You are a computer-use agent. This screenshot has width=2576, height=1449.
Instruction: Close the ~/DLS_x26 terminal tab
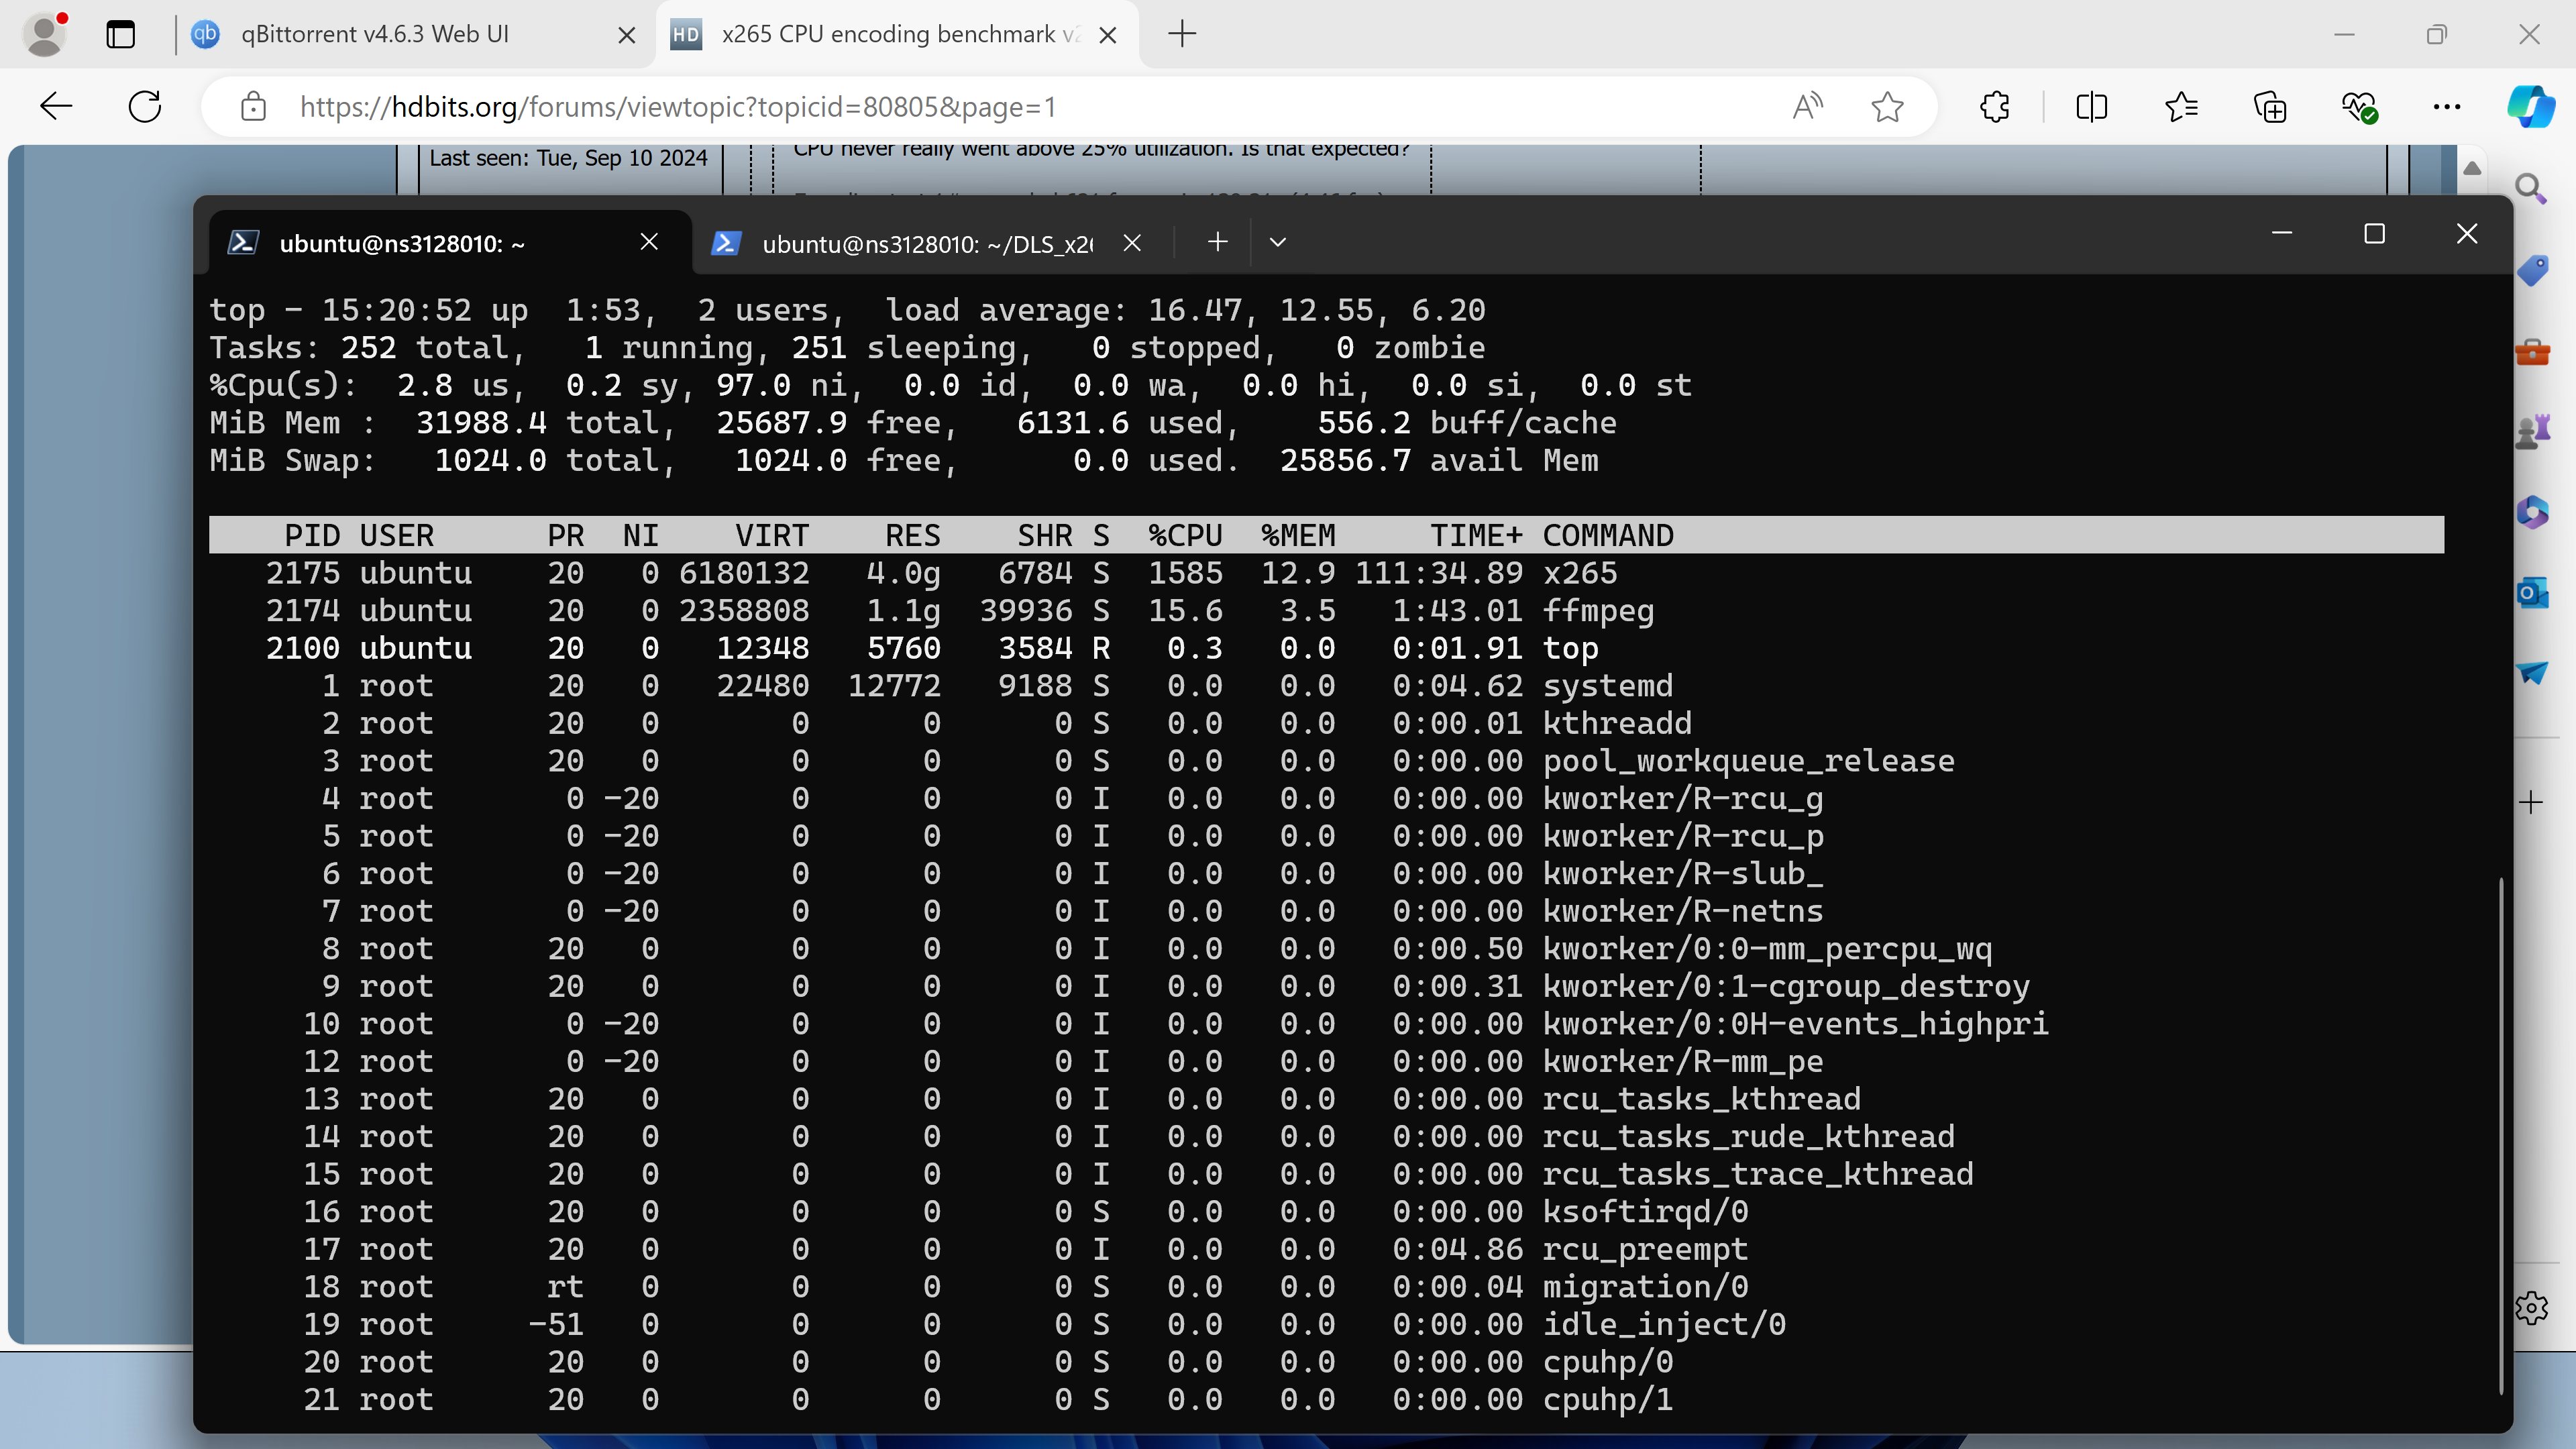tap(1132, 242)
